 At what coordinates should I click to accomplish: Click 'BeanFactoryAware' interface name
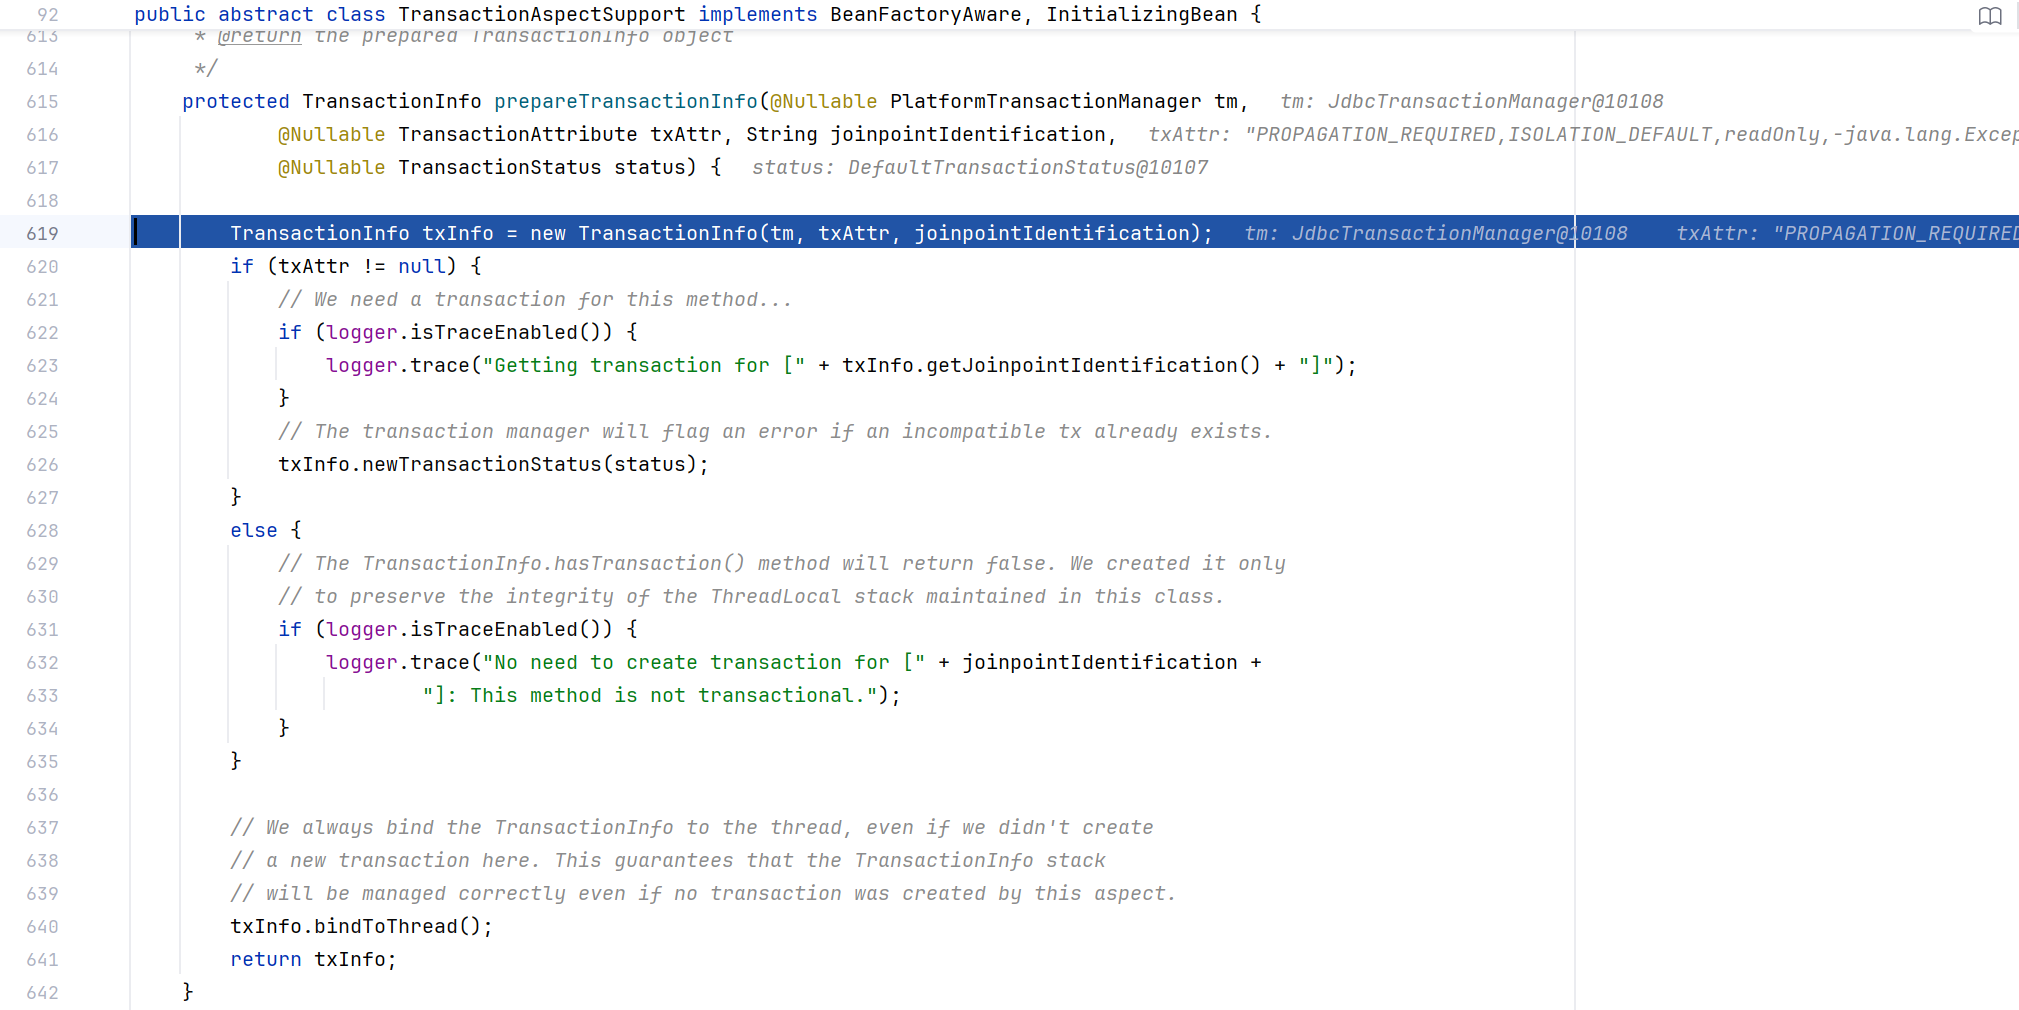pyautogui.click(x=926, y=14)
